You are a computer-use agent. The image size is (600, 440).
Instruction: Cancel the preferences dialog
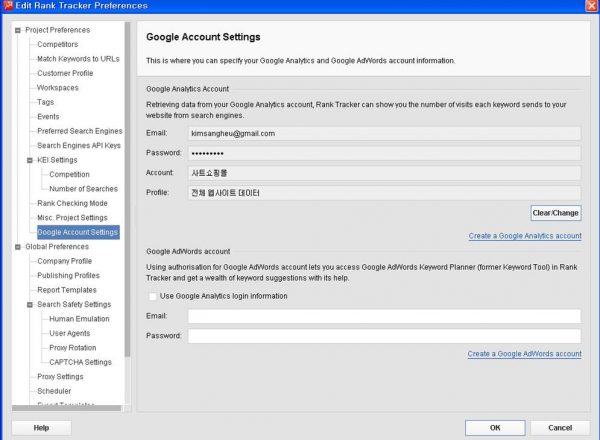tap(560, 428)
